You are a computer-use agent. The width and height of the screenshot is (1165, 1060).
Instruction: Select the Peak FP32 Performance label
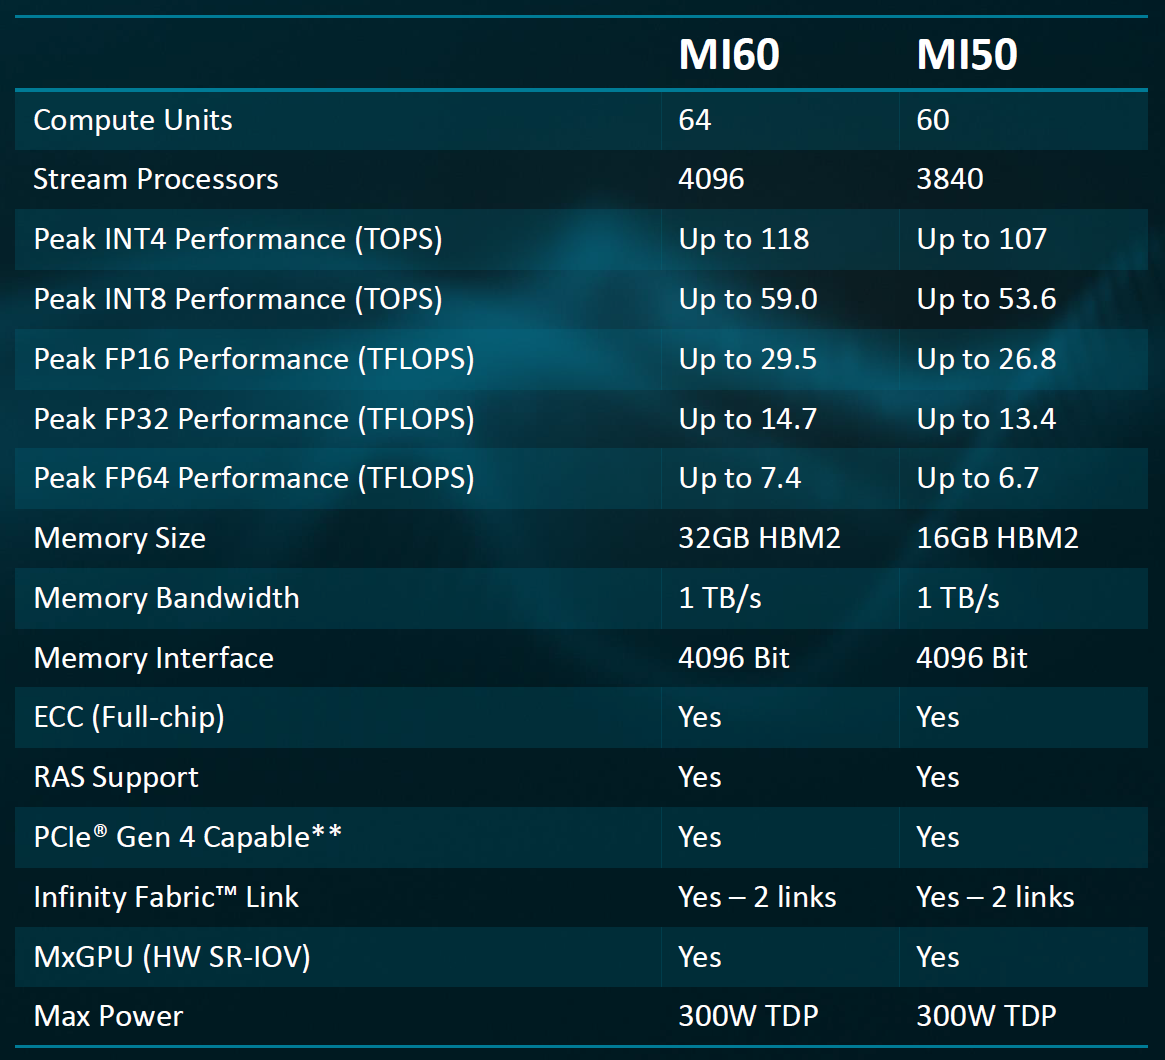point(254,419)
